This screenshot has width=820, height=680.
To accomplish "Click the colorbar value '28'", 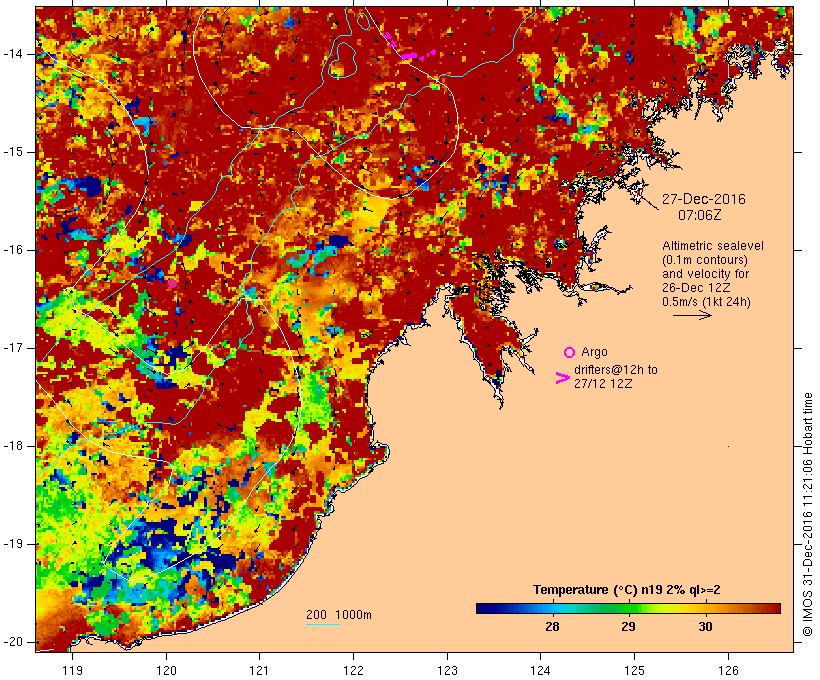I will click(552, 627).
